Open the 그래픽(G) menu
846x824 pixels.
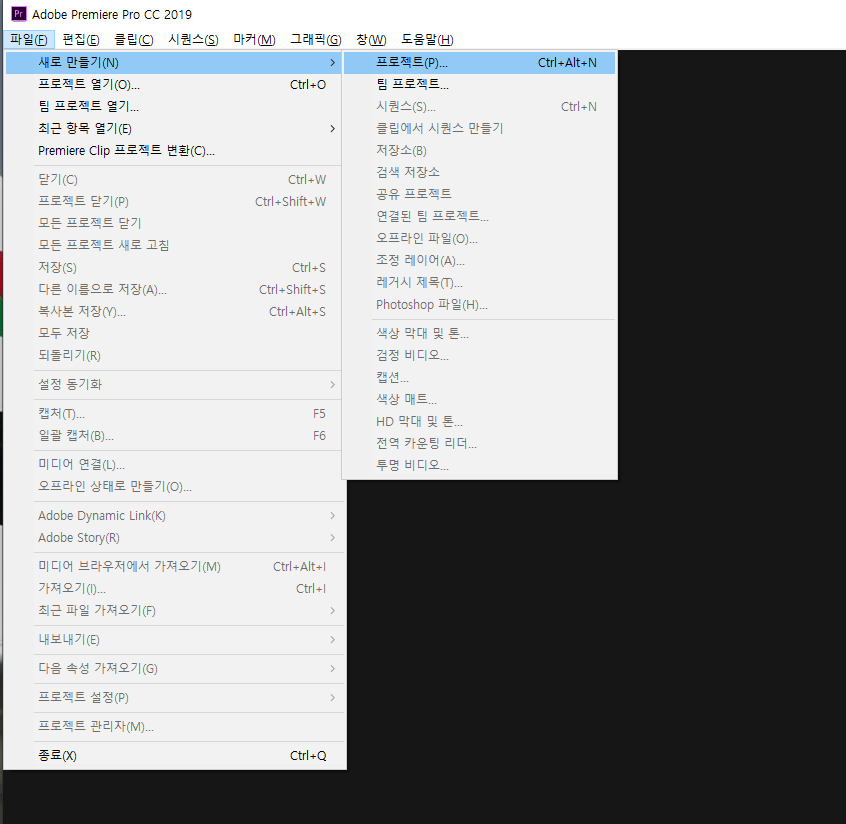click(316, 39)
